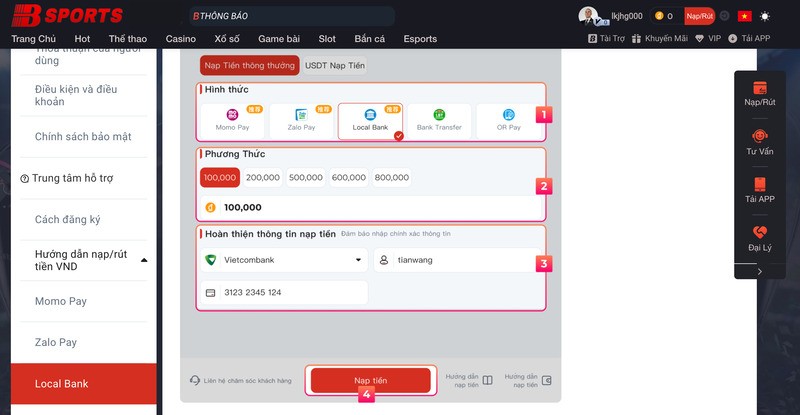Collapse Hướng dẫn nạp/rút tiền VND section

143,260
